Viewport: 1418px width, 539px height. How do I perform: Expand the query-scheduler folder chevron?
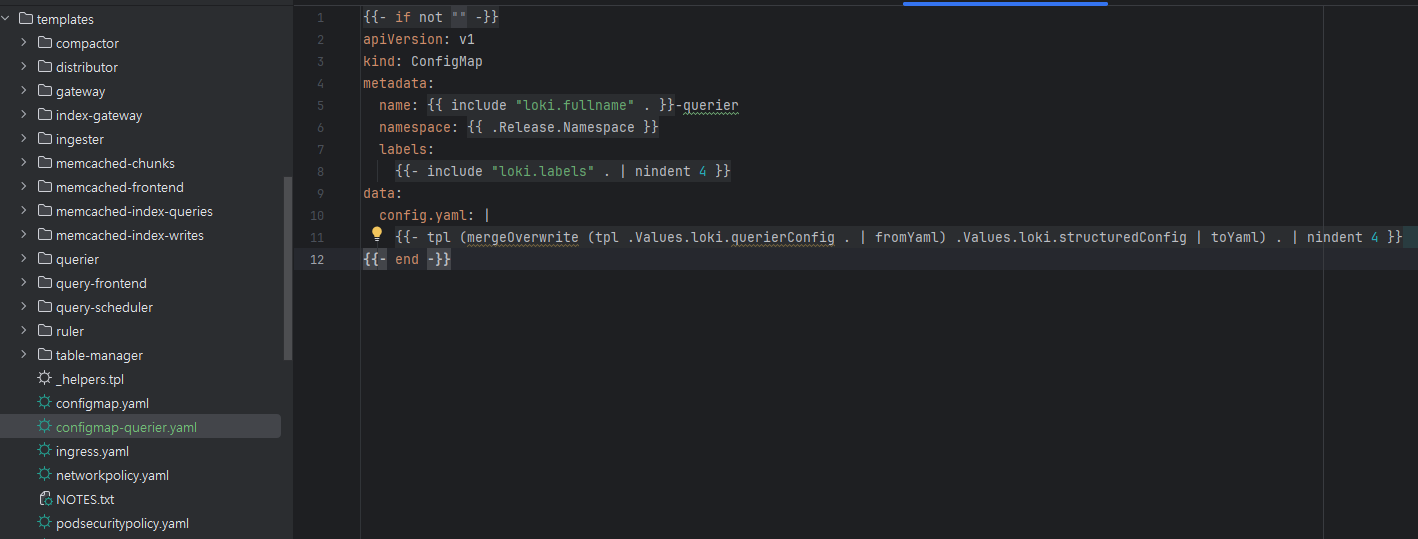[x=24, y=307]
